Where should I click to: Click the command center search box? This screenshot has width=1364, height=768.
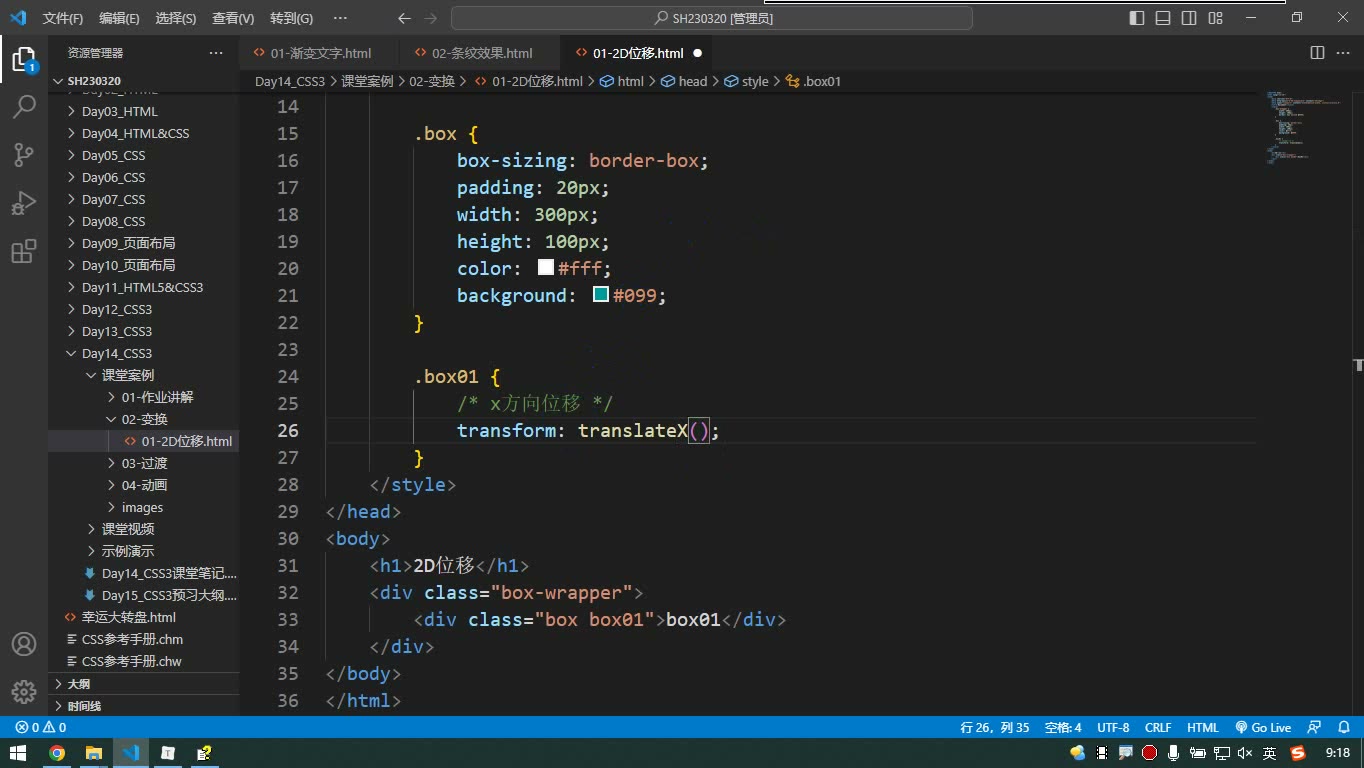[712, 18]
